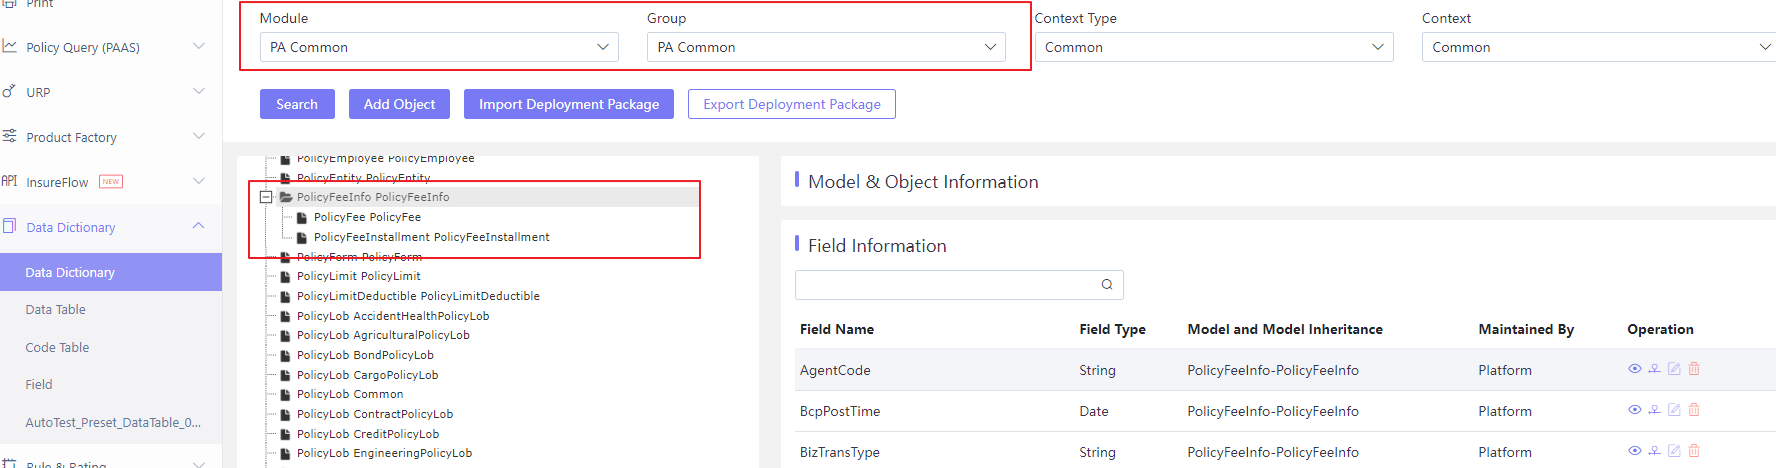Delete the AgentCode field using trash icon
1776x468 pixels.
(x=1694, y=369)
